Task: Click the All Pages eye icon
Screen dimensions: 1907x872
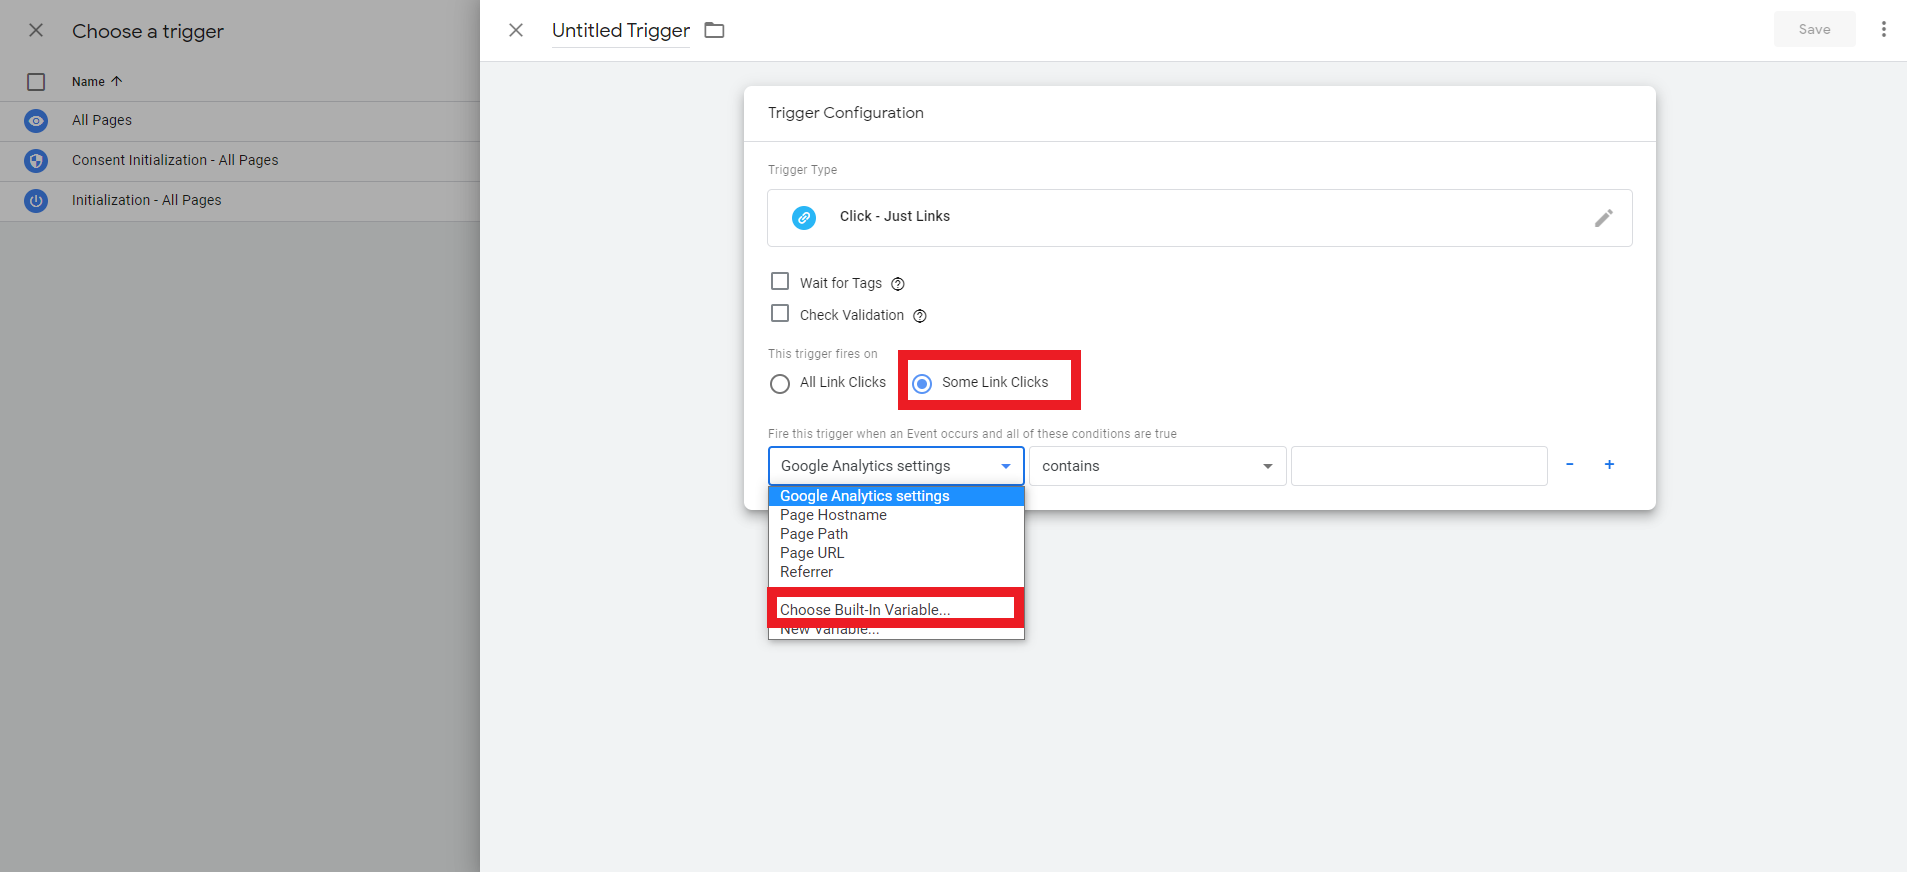Action: click(36, 121)
